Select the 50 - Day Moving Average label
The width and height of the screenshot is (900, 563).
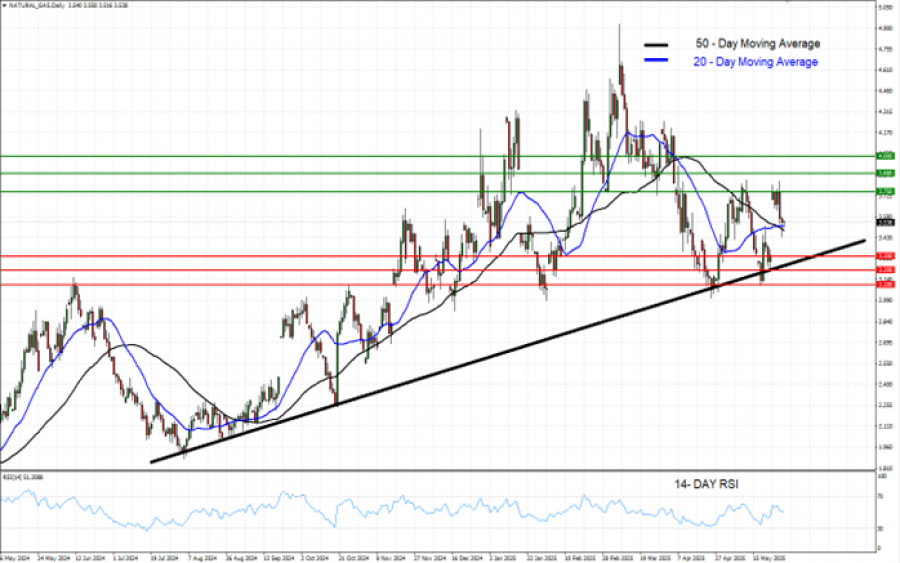(757, 44)
